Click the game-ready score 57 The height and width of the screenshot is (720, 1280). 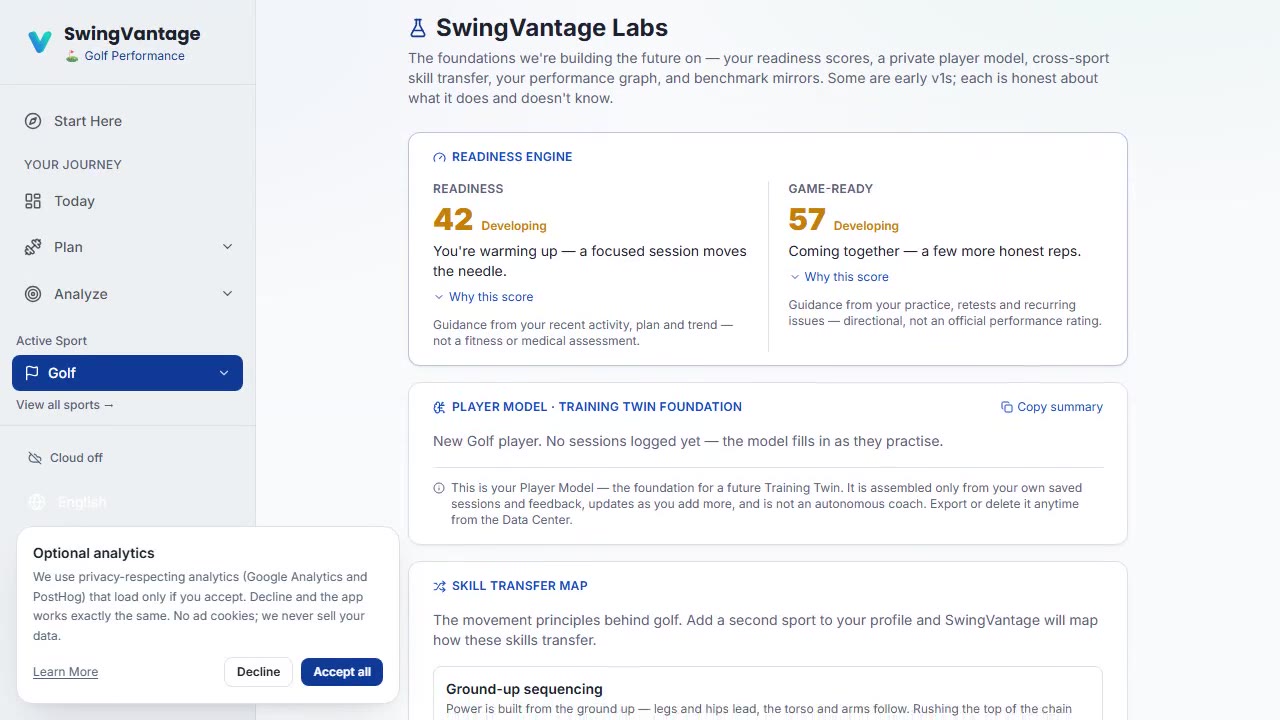click(x=807, y=220)
